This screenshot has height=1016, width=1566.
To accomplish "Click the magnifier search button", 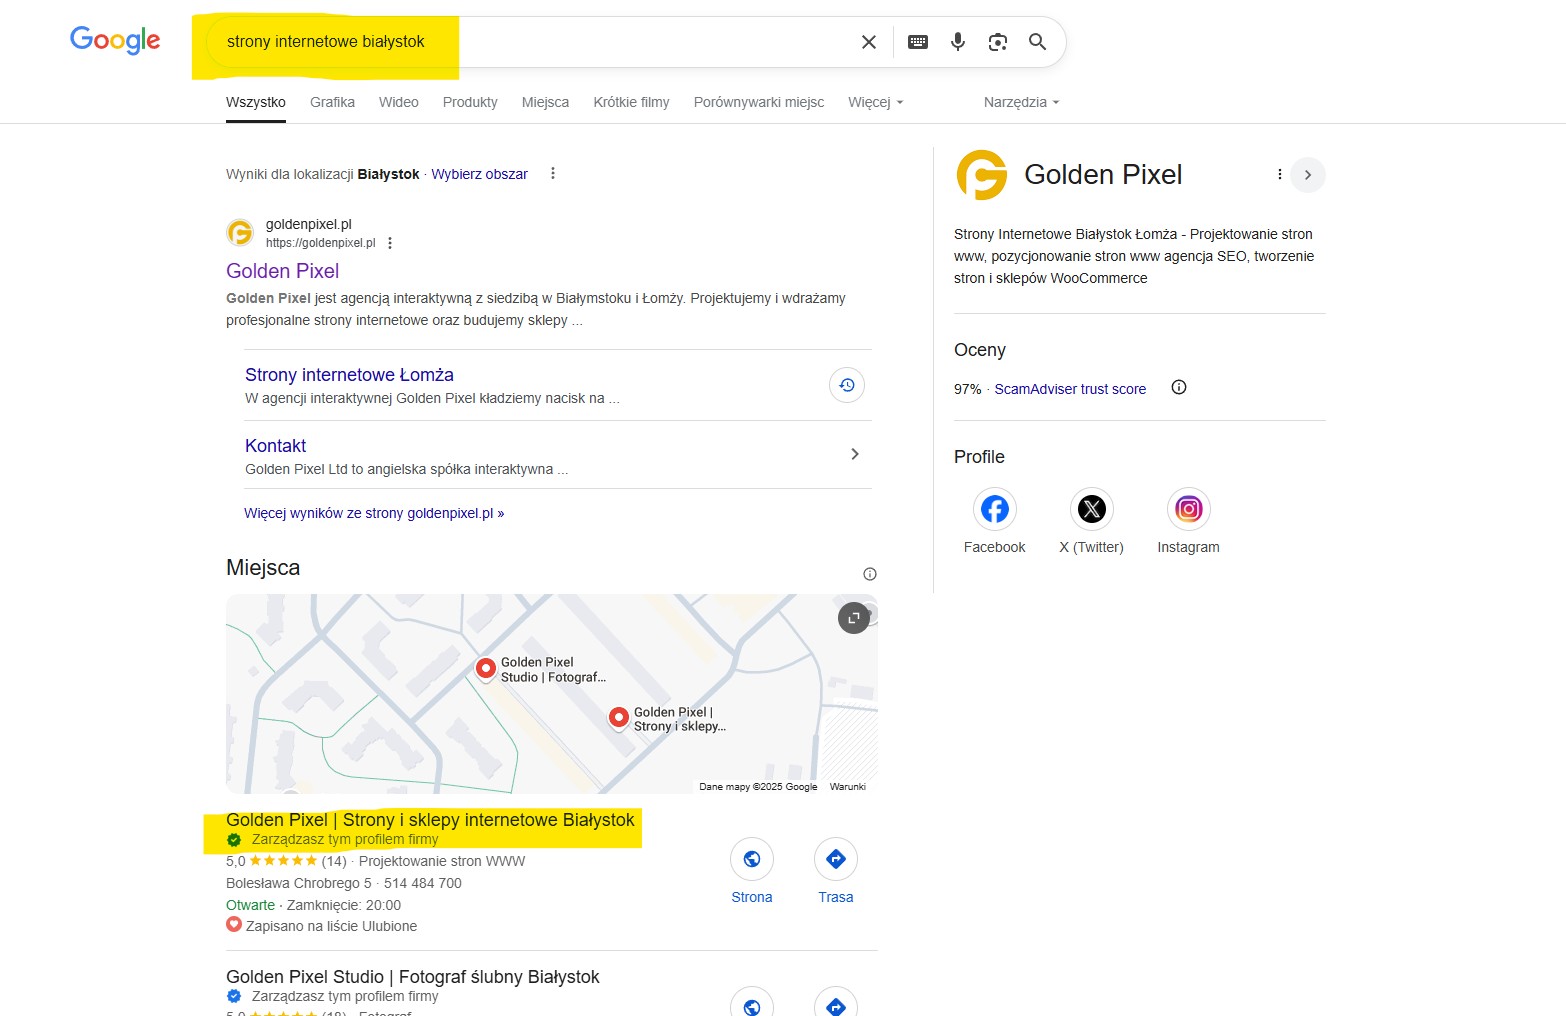I will [1038, 42].
